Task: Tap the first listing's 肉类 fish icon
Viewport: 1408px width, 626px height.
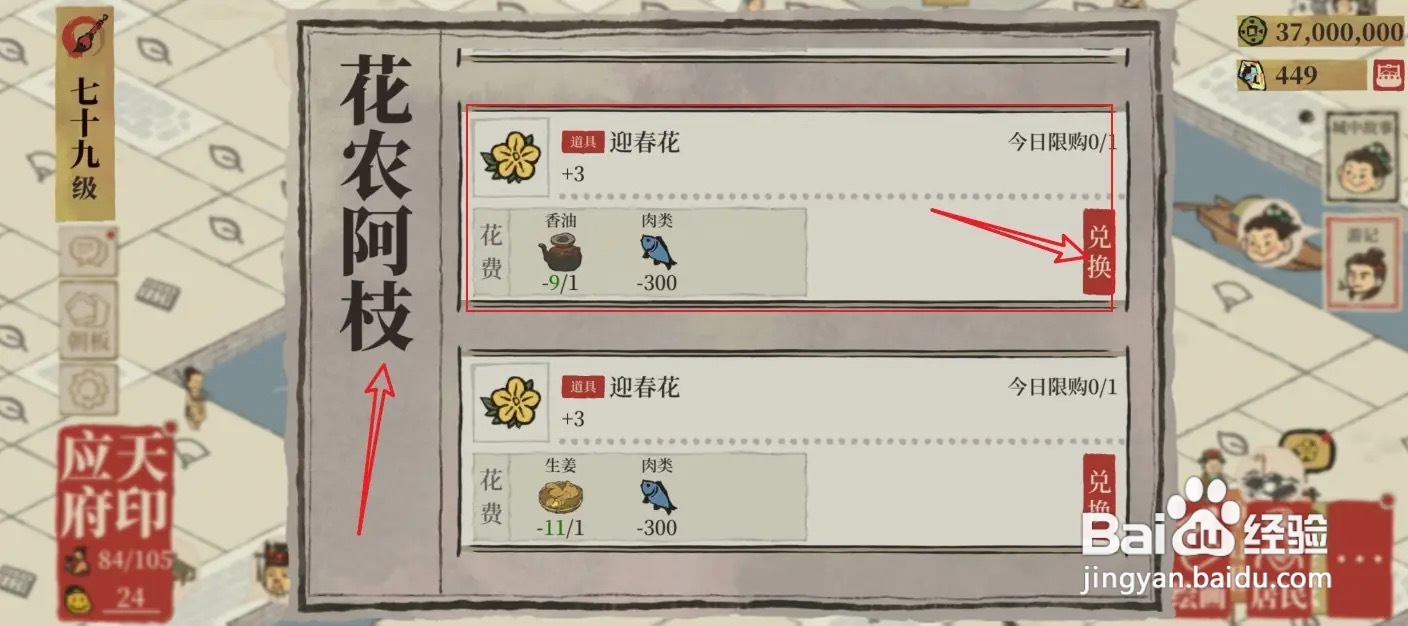Action: 657,251
